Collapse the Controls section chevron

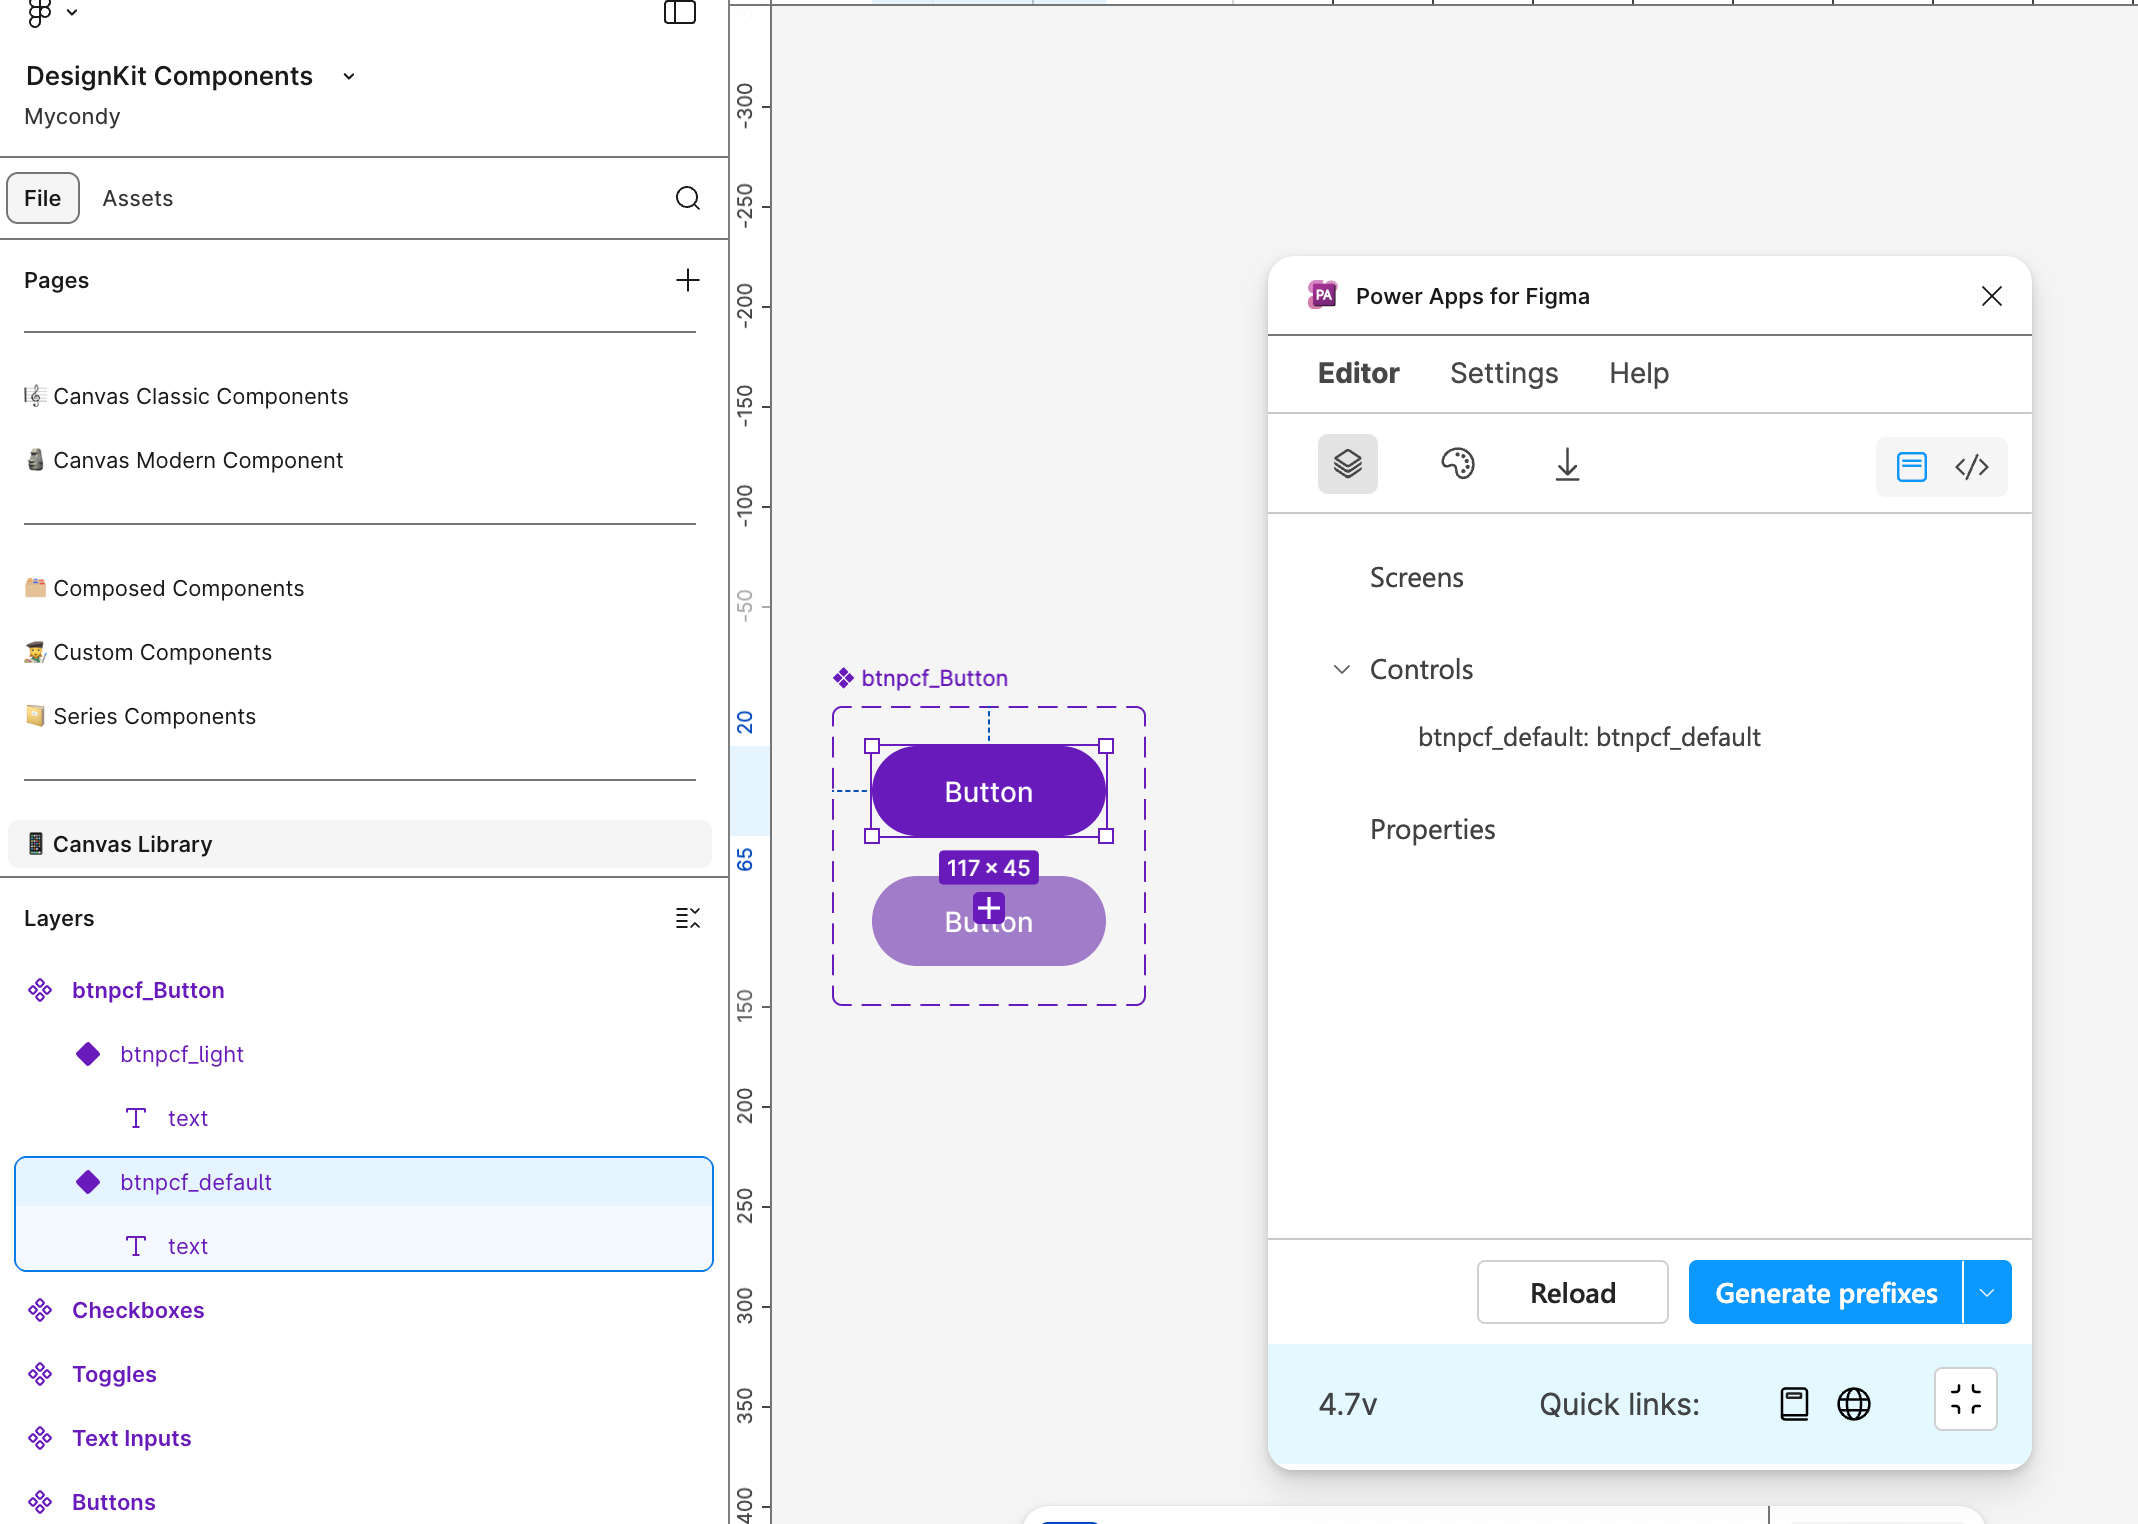coord(1342,669)
